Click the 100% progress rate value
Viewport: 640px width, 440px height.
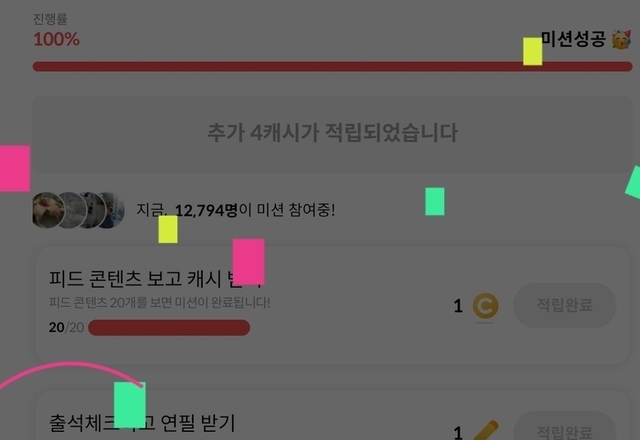click(x=56, y=40)
